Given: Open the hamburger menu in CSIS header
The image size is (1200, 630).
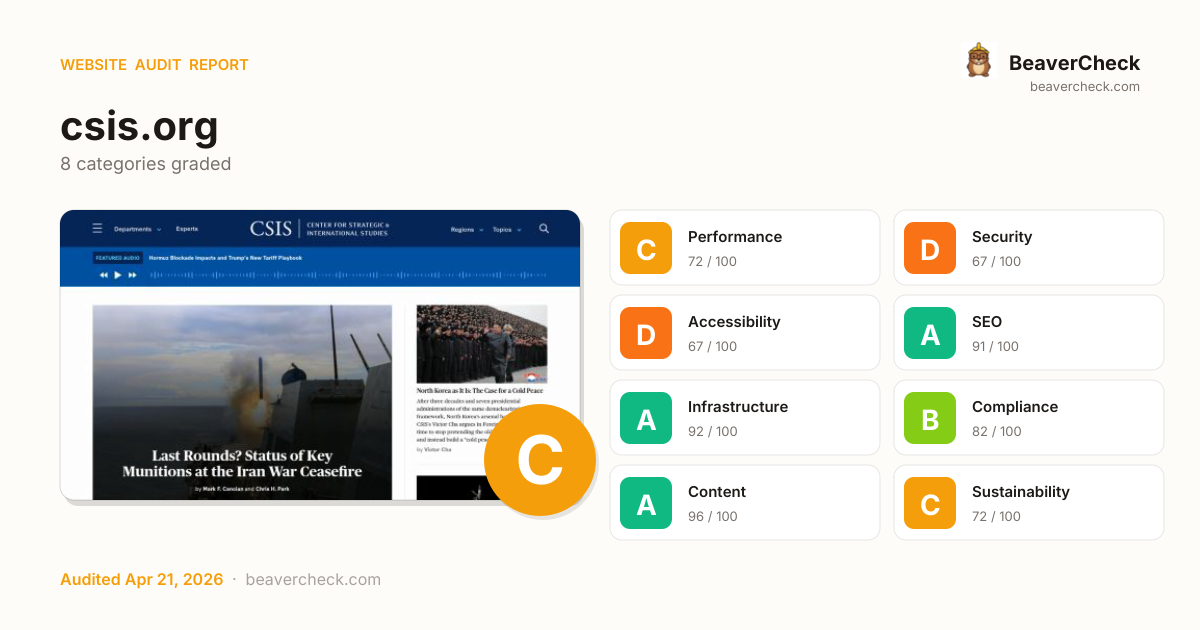Looking at the screenshot, I should pyautogui.click(x=97, y=229).
